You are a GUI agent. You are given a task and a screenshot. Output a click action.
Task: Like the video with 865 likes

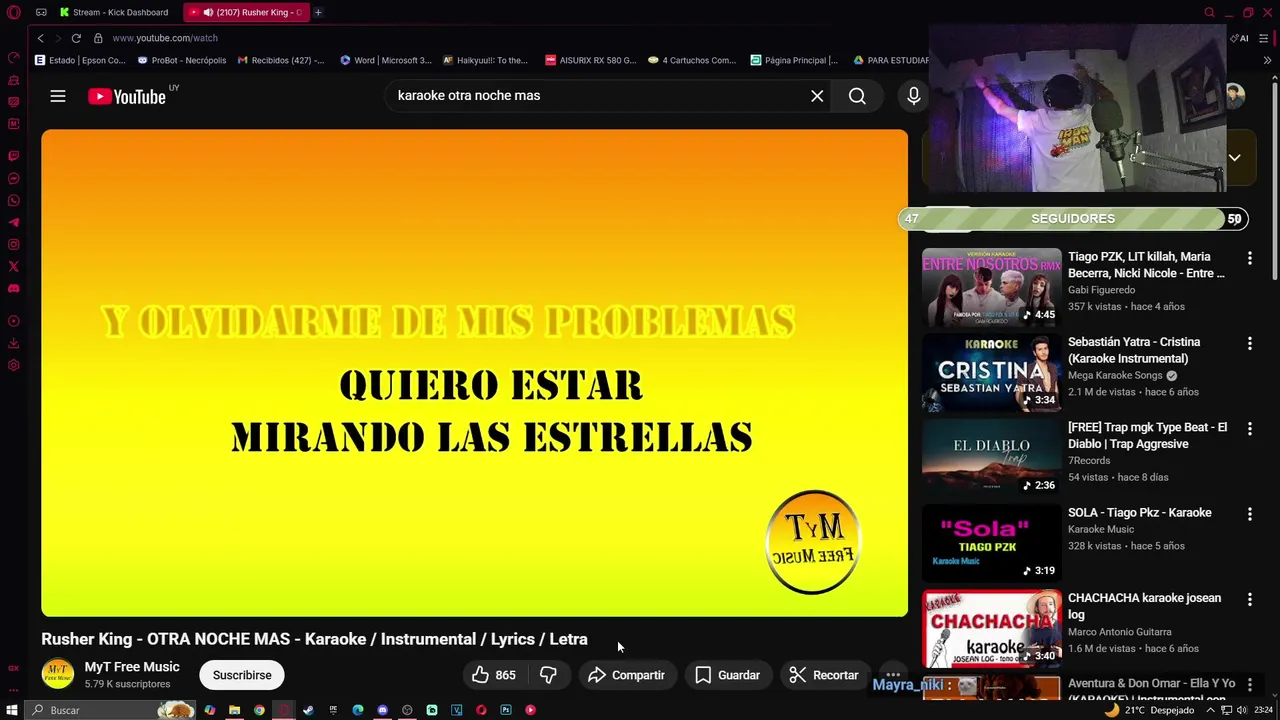(494, 675)
